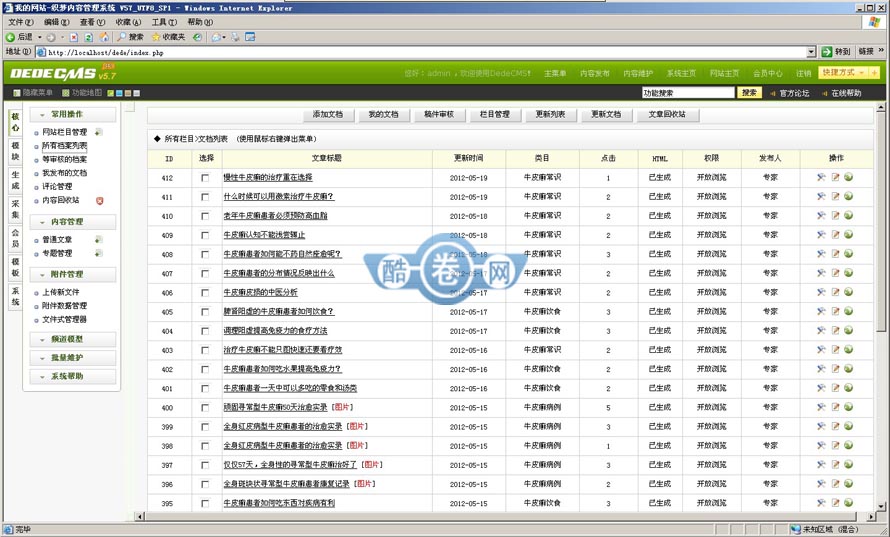Click the green preview icon in row 397
The width and height of the screenshot is (890, 537).
pos(849,464)
